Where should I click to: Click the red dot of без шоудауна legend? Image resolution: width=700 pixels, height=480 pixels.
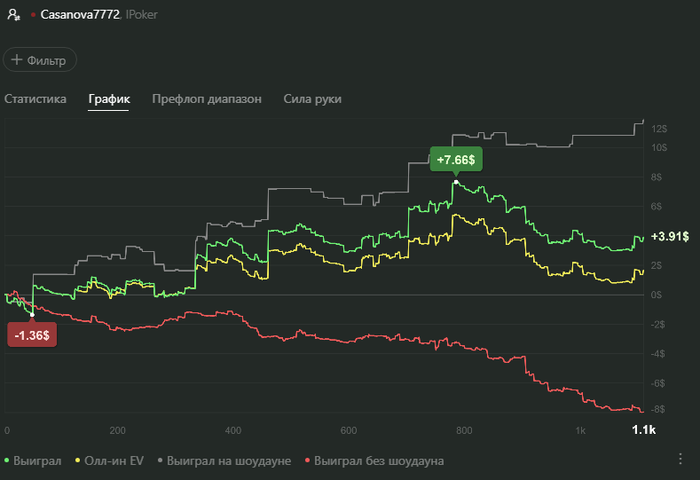(x=307, y=460)
